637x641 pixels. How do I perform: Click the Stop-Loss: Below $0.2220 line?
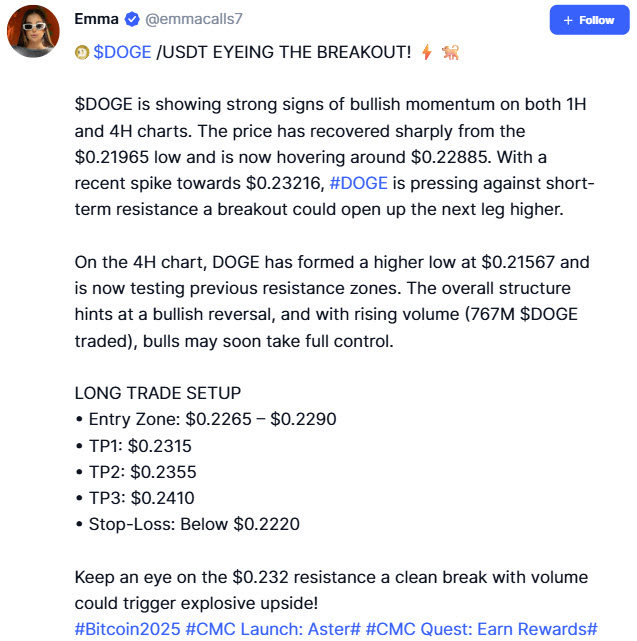coord(188,524)
